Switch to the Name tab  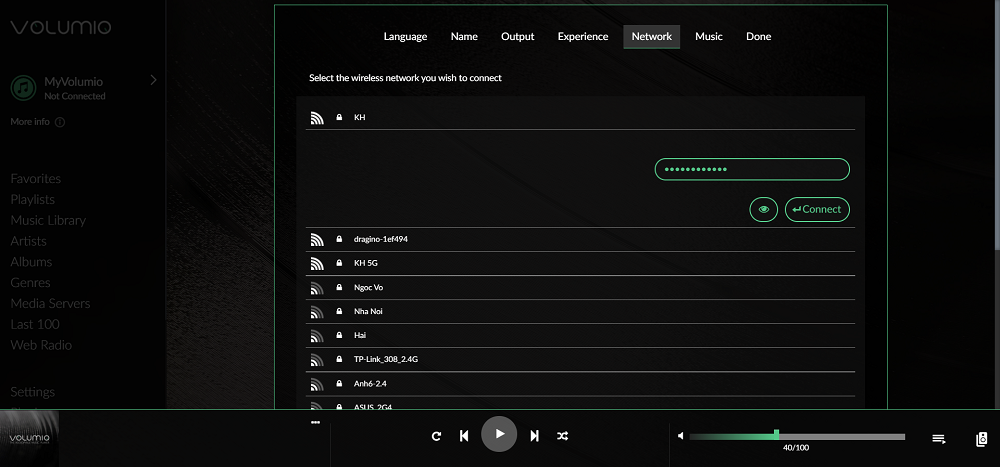(464, 36)
